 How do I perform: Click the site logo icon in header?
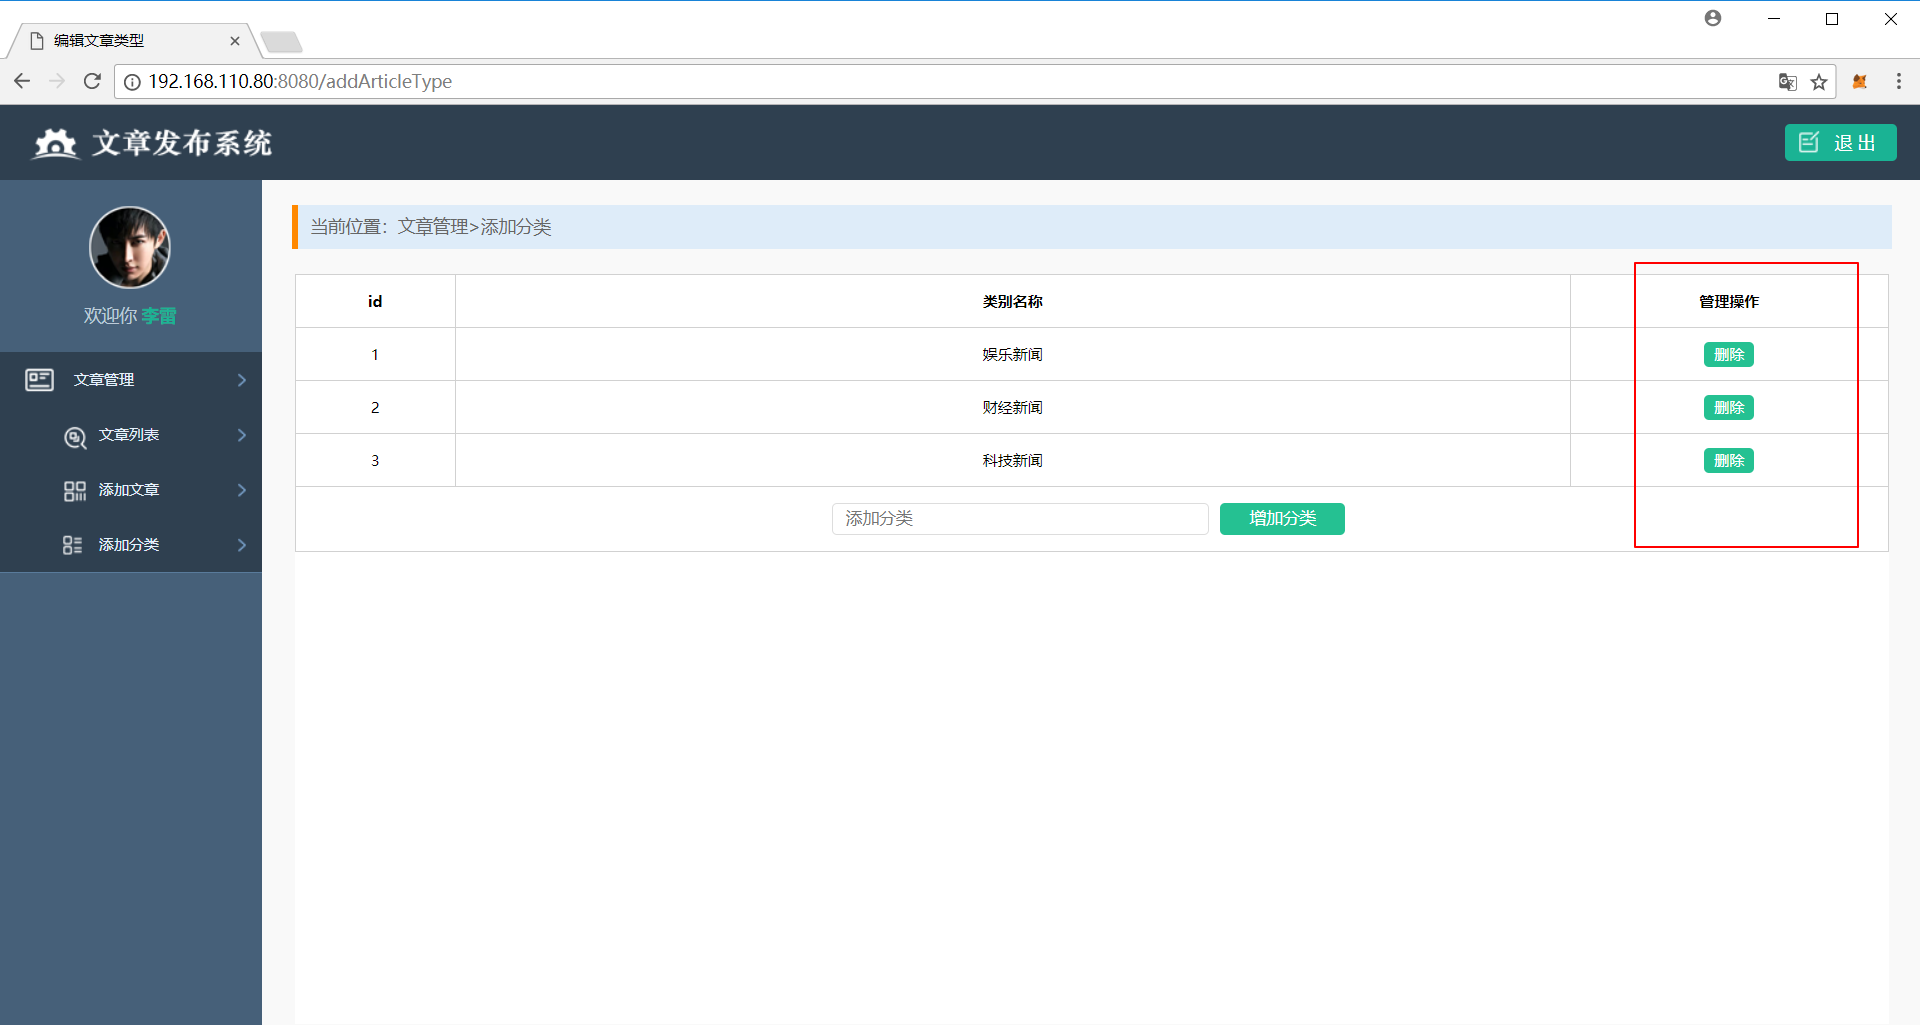point(55,144)
